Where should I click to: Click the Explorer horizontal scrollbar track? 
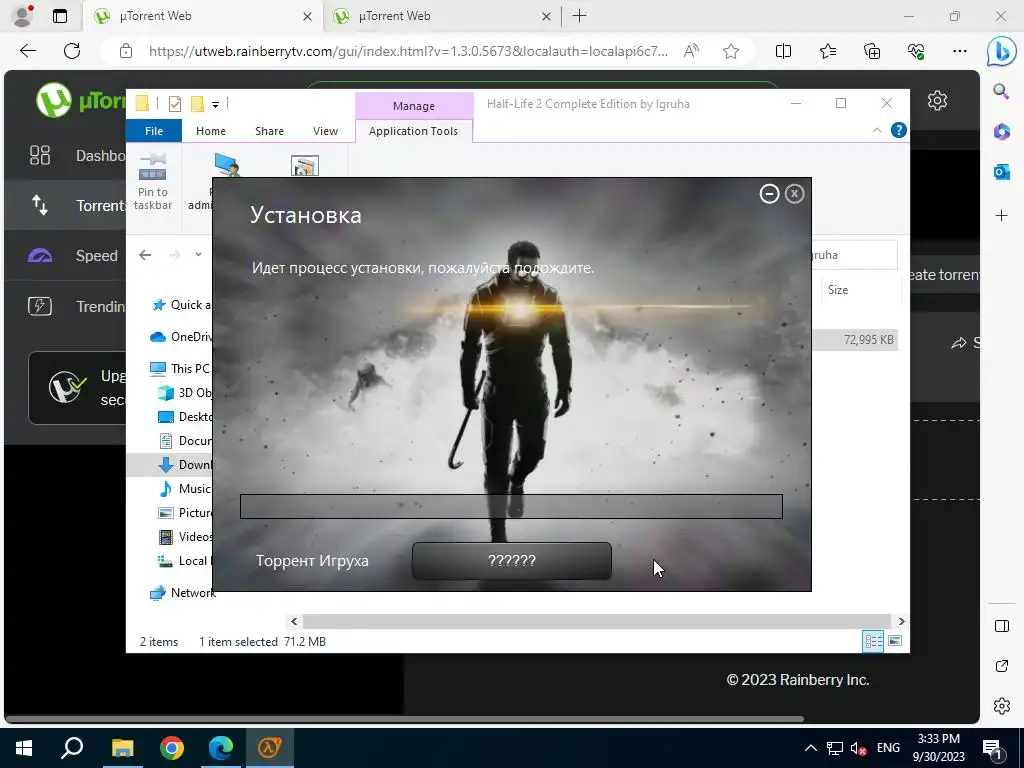pyautogui.click(x=596, y=621)
